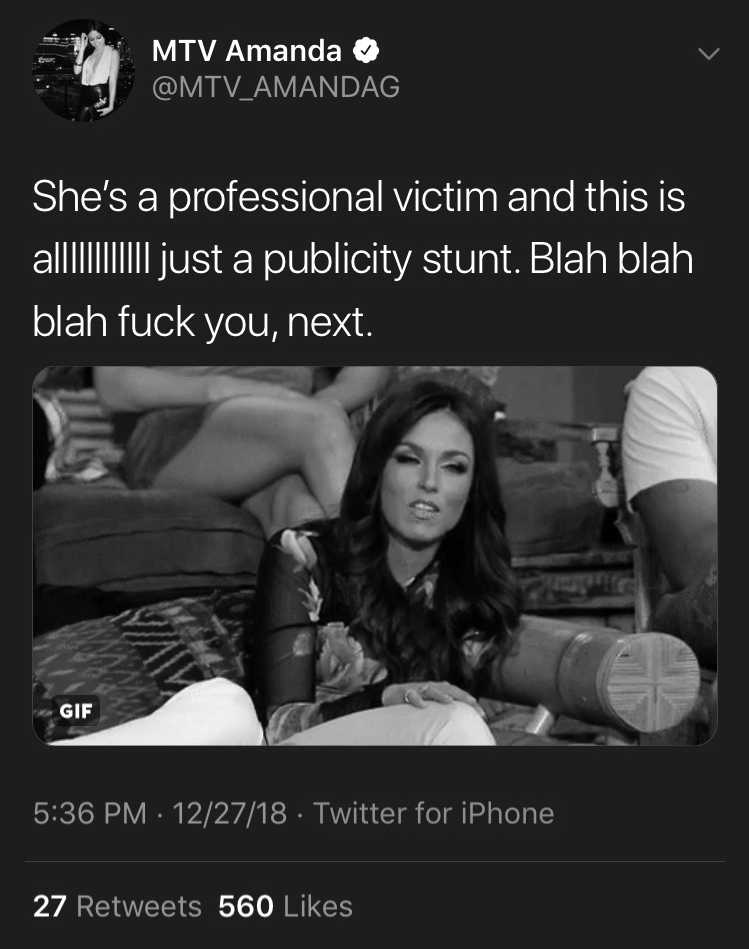Click the number 560 like count
This screenshot has width=749, height=949.
click(x=246, y=906)
